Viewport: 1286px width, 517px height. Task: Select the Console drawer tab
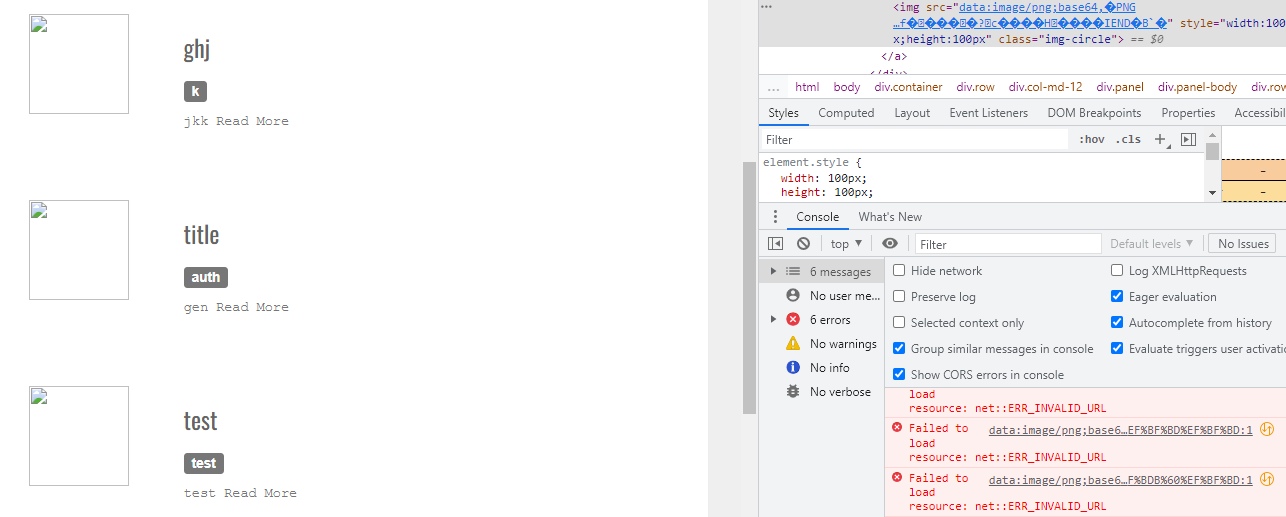(x=818, y=217)
